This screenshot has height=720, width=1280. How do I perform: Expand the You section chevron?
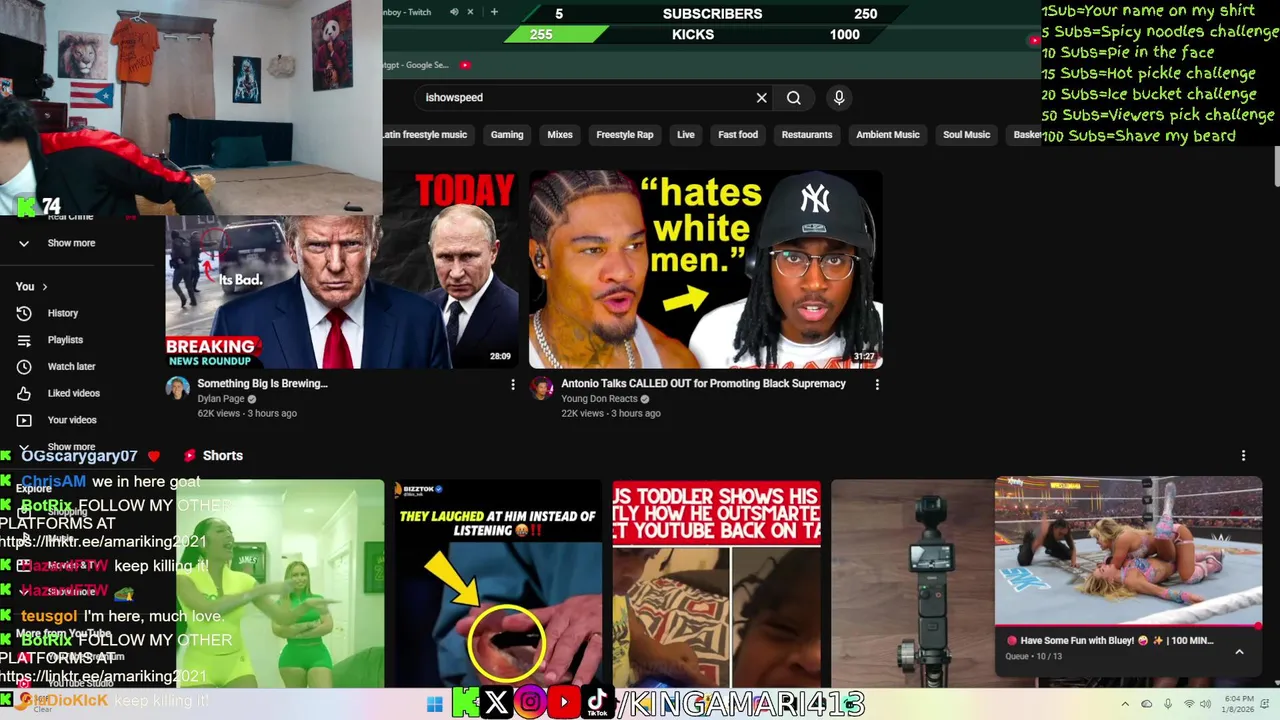click(45, 287)
